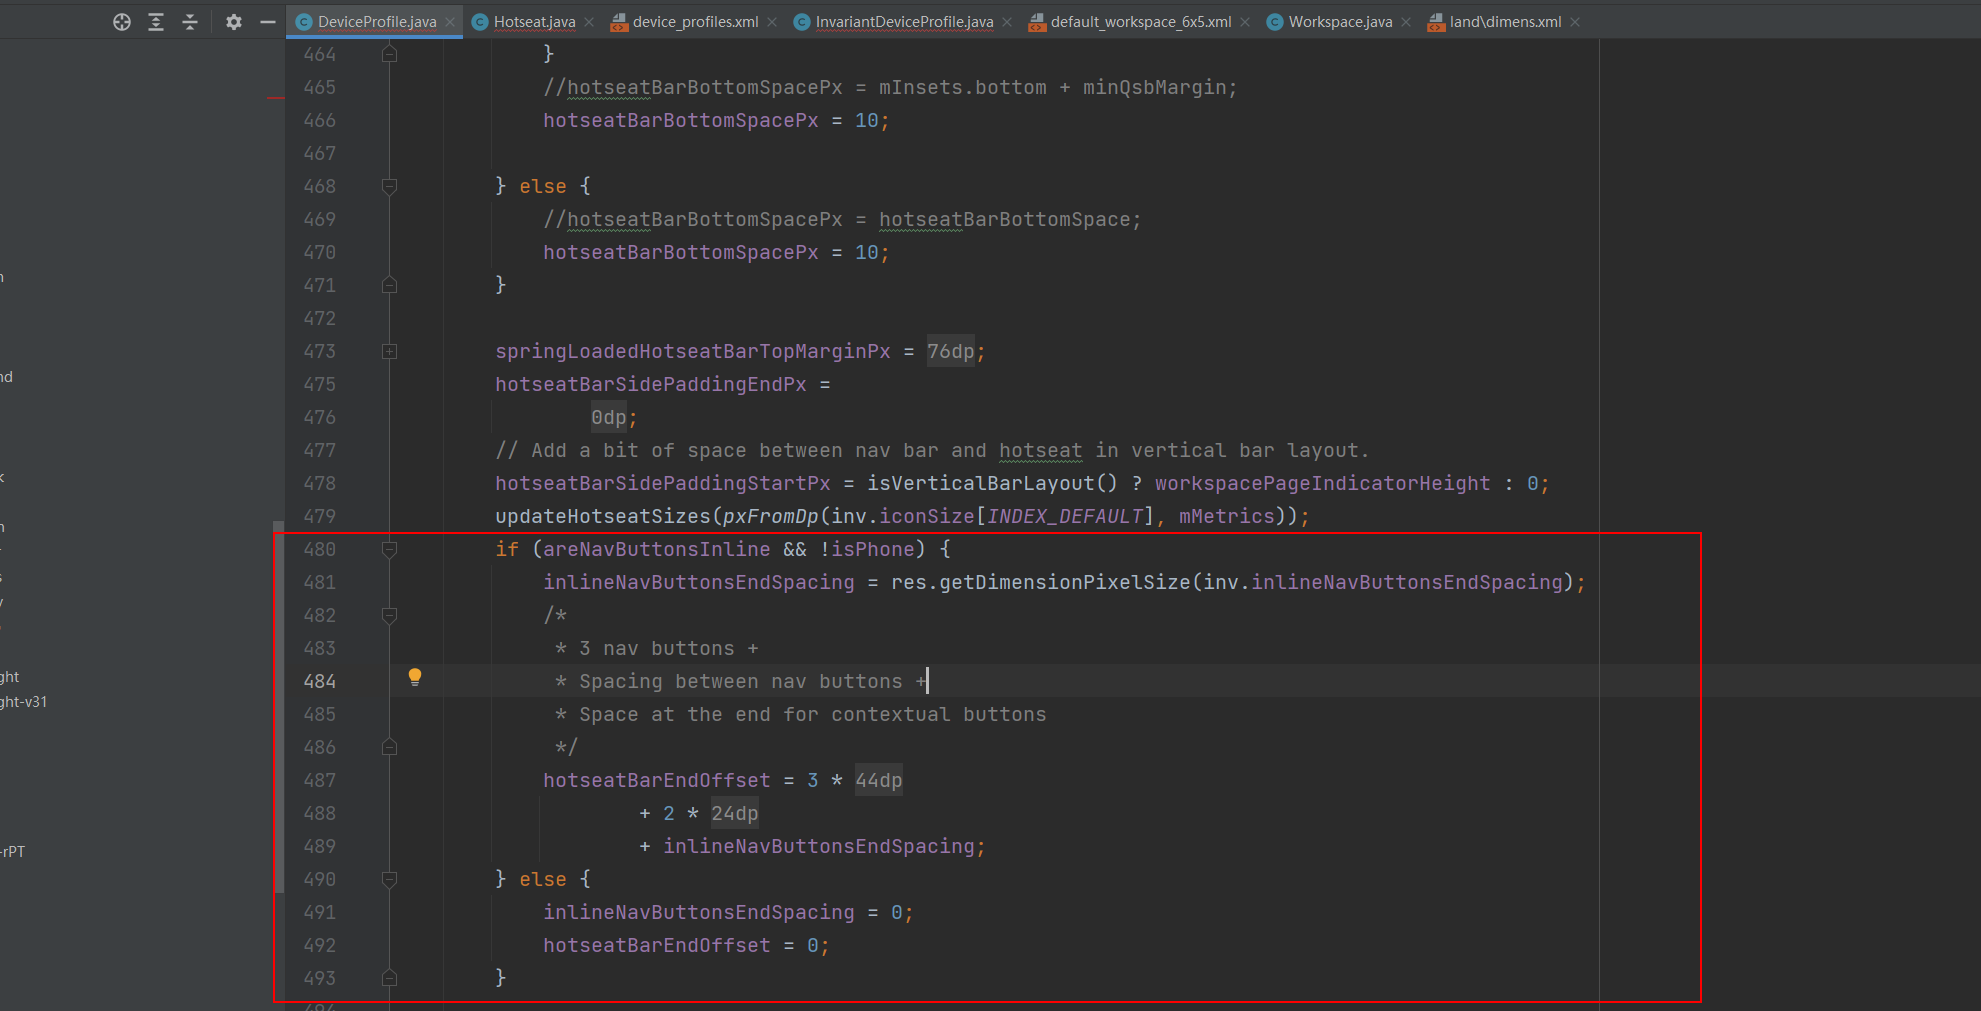
Task: Click the comment fold end marker on line 486
Action: [x=390, y=747]
